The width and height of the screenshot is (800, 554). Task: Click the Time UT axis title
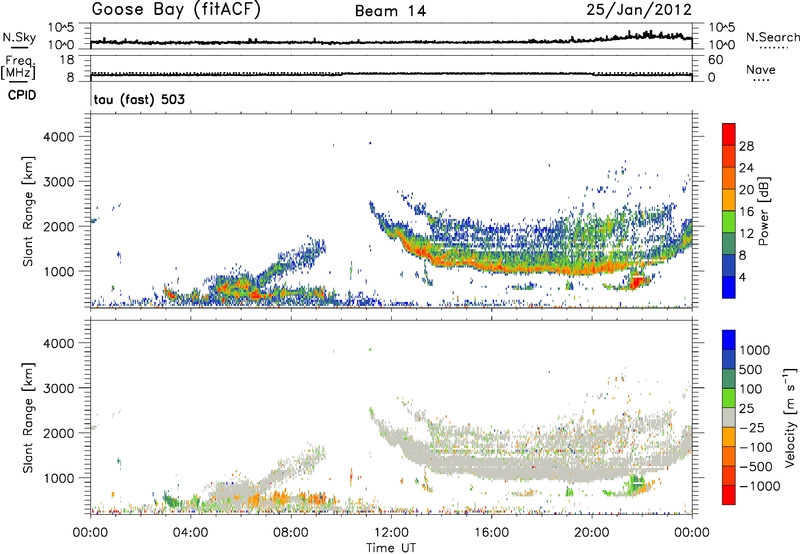click(x=391, y=548)
